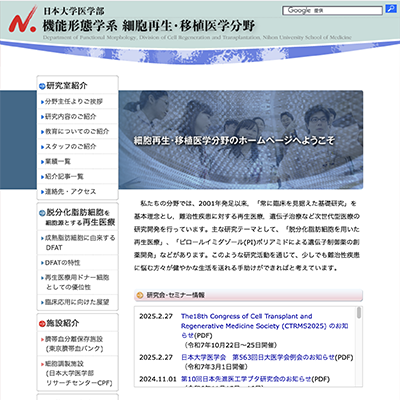400x400 pixels.
Task: Open 第563回日大医学会例会のお知らせ link
Action: click(258, 357)
